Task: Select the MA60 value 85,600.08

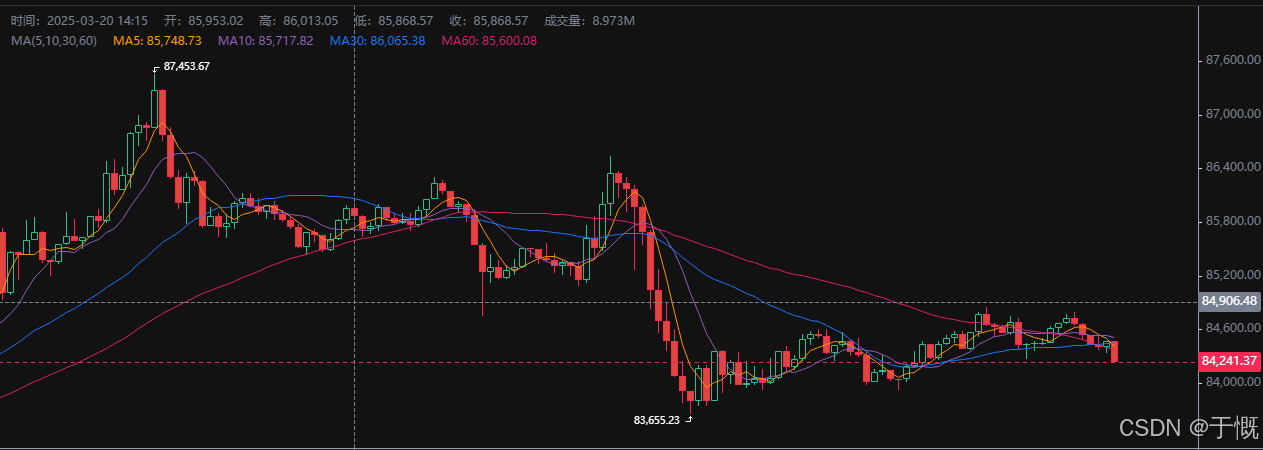Action: pos(509,40)
